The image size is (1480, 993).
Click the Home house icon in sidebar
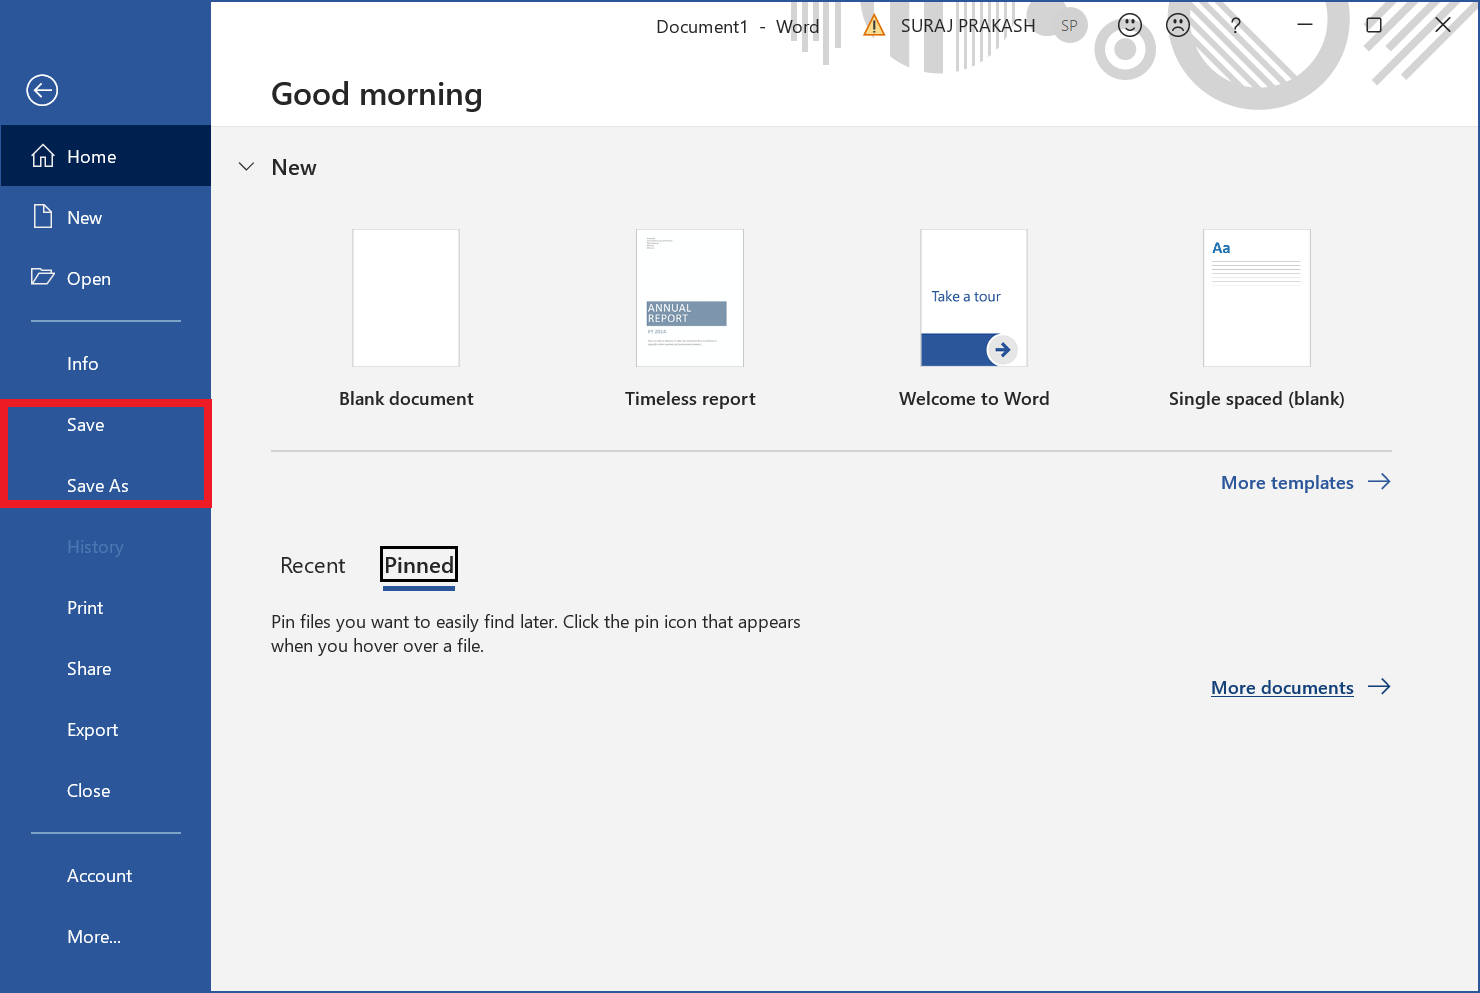pyautogui.click(x=43, y=156)
